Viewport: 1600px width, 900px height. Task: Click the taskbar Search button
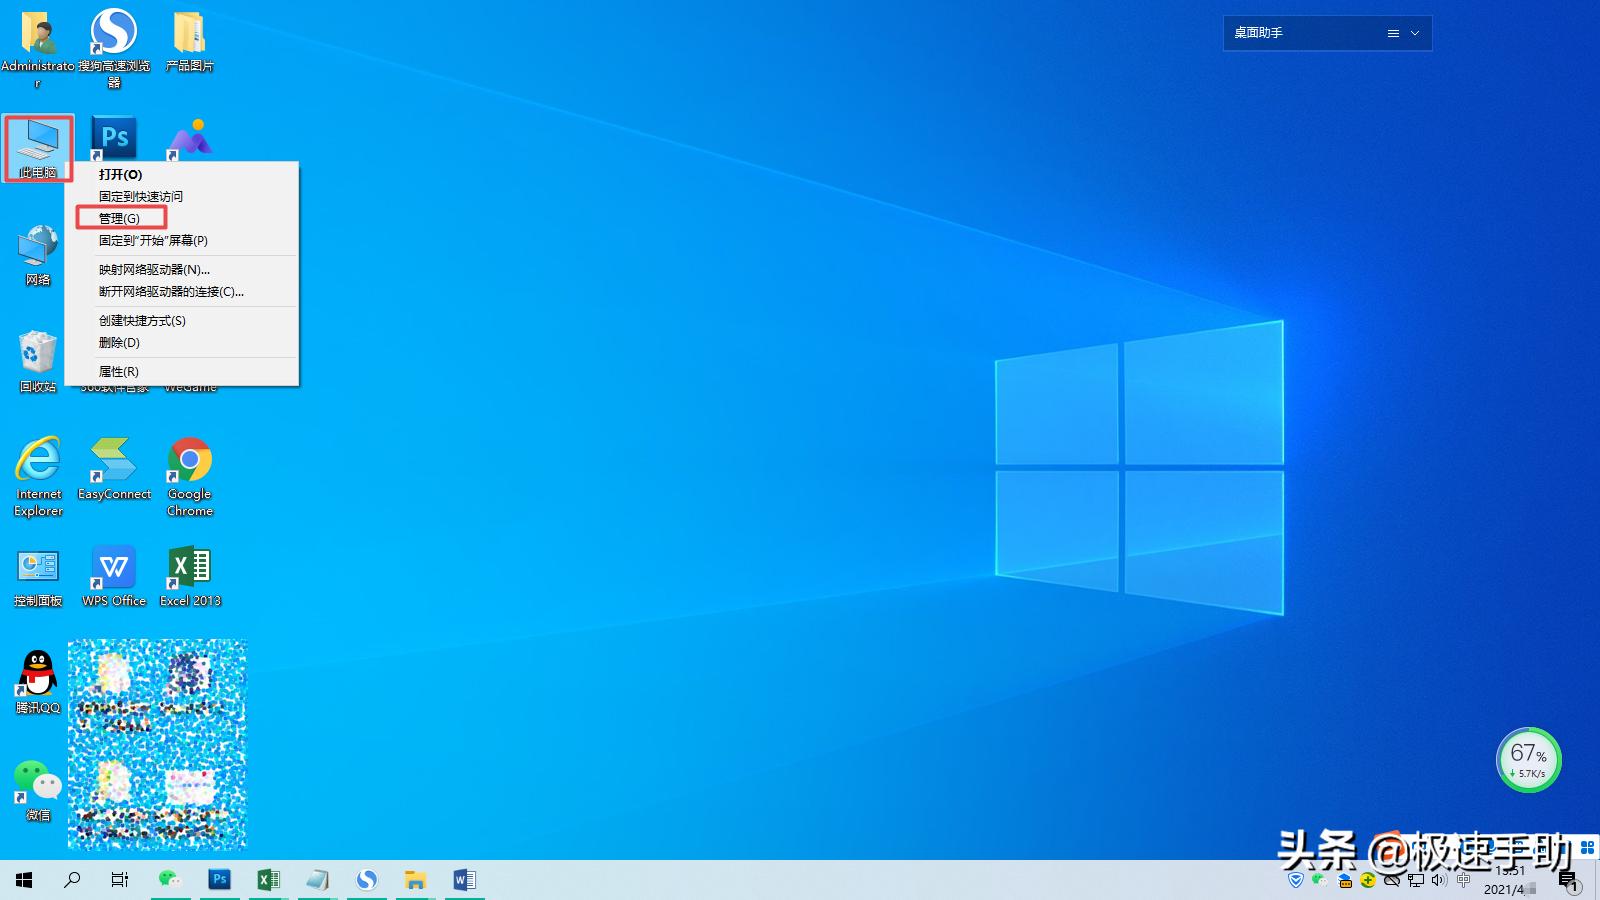click(71, 880)
